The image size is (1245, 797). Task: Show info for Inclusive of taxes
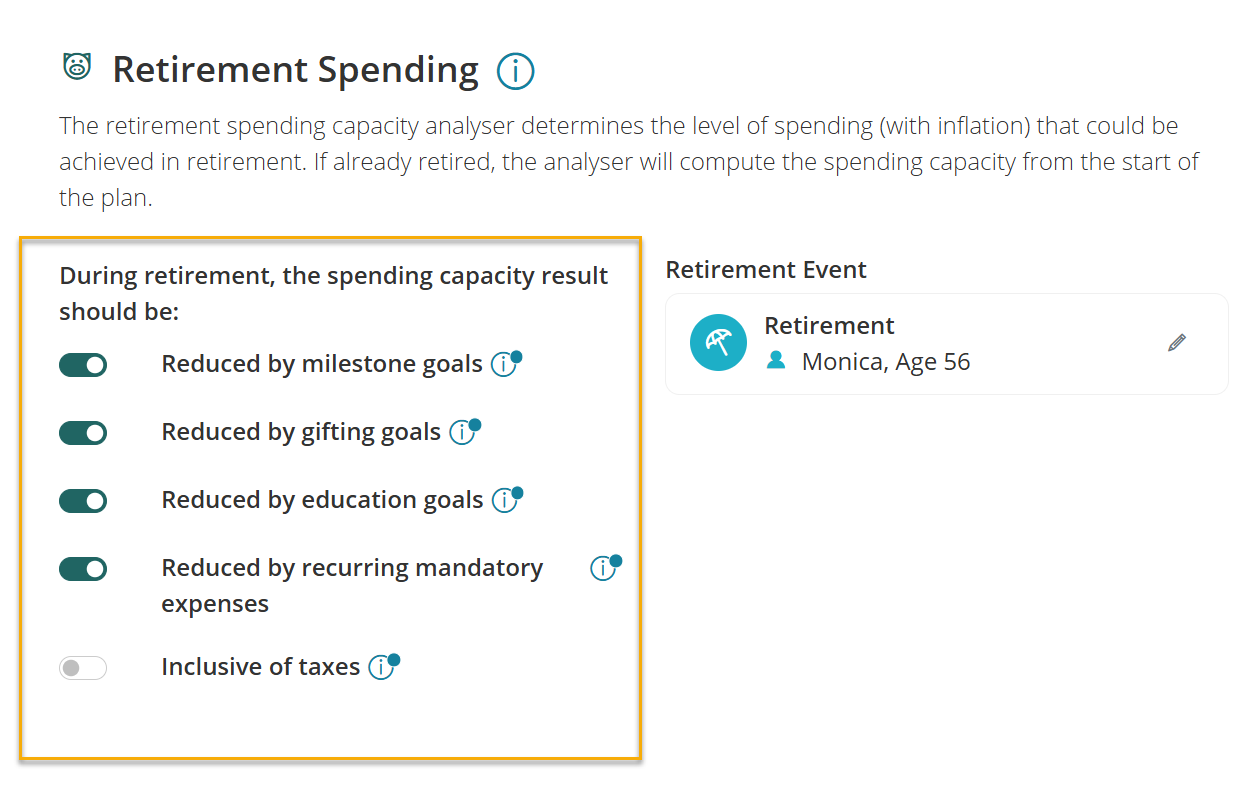click(381, 667)
